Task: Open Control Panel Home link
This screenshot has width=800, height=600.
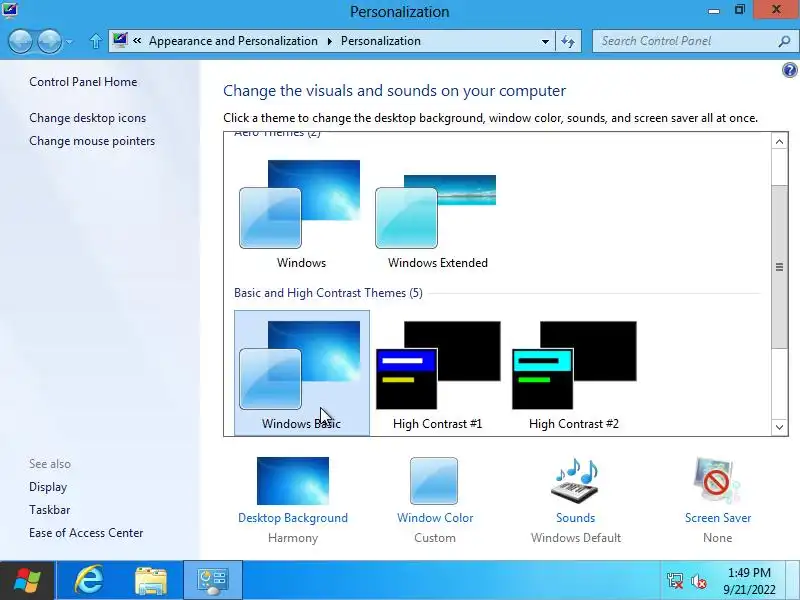Action: click(x=83, y=82)
